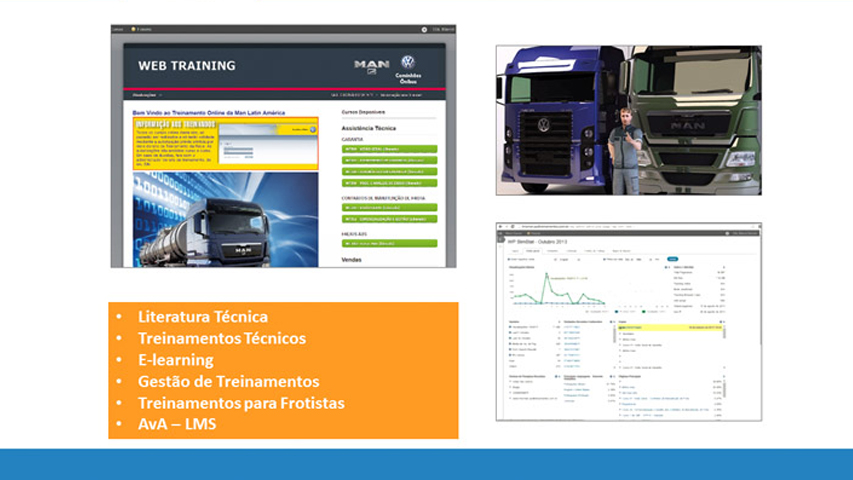
Task: Open the first green course button under Garantia
Action: [389, 148]
